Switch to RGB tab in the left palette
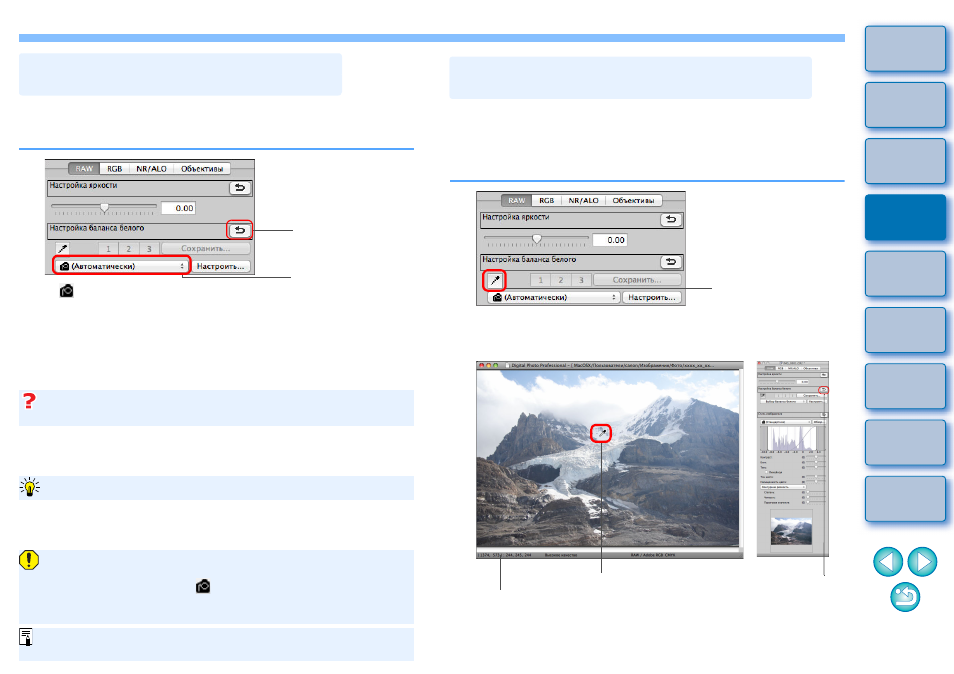 pos(114,168)
